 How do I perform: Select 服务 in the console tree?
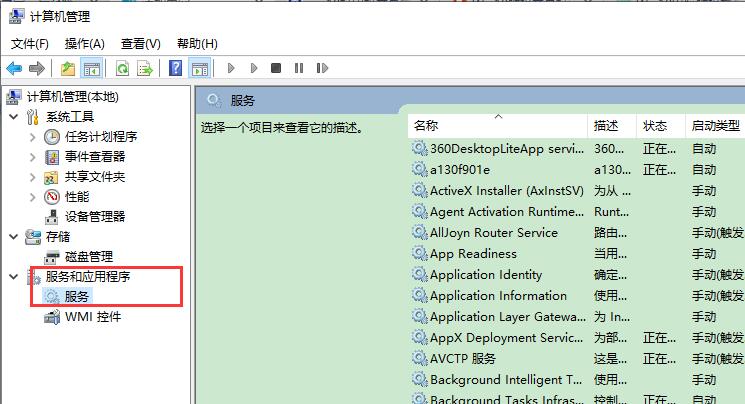pos(76,297)
